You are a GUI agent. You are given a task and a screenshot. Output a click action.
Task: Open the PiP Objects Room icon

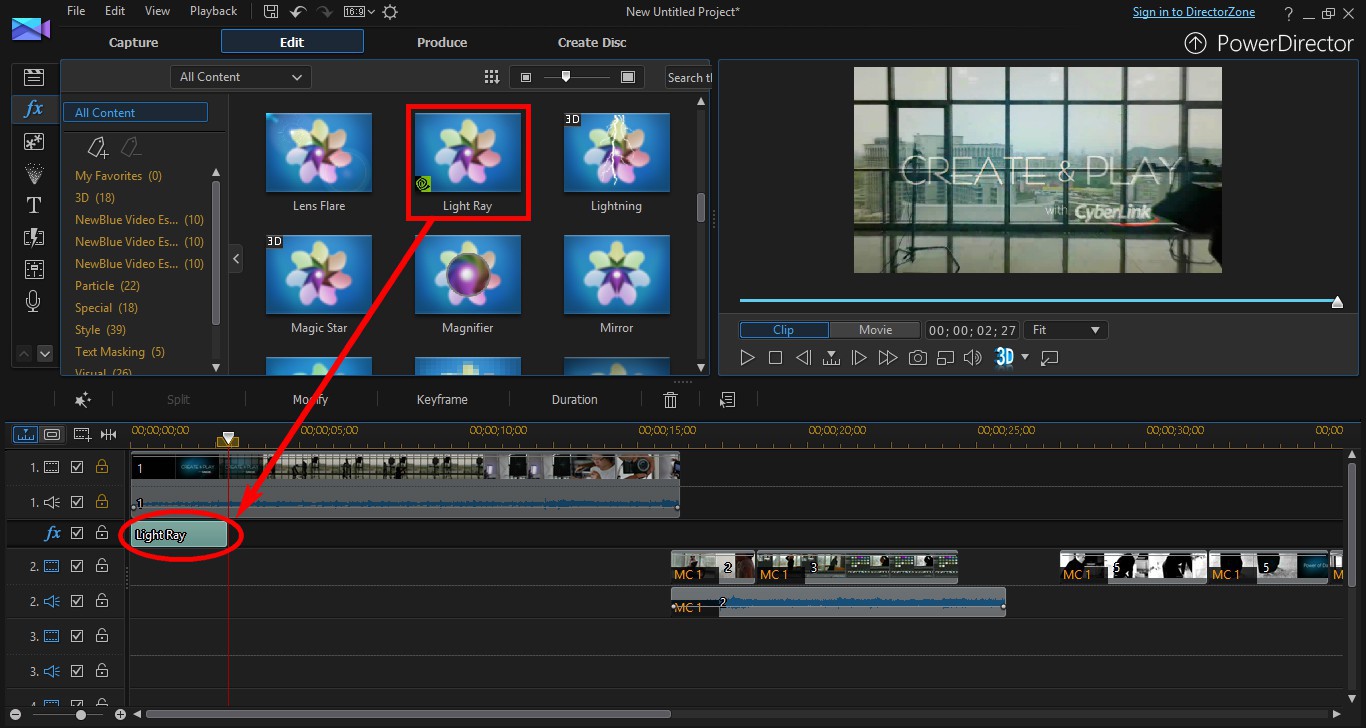[34, 141]
